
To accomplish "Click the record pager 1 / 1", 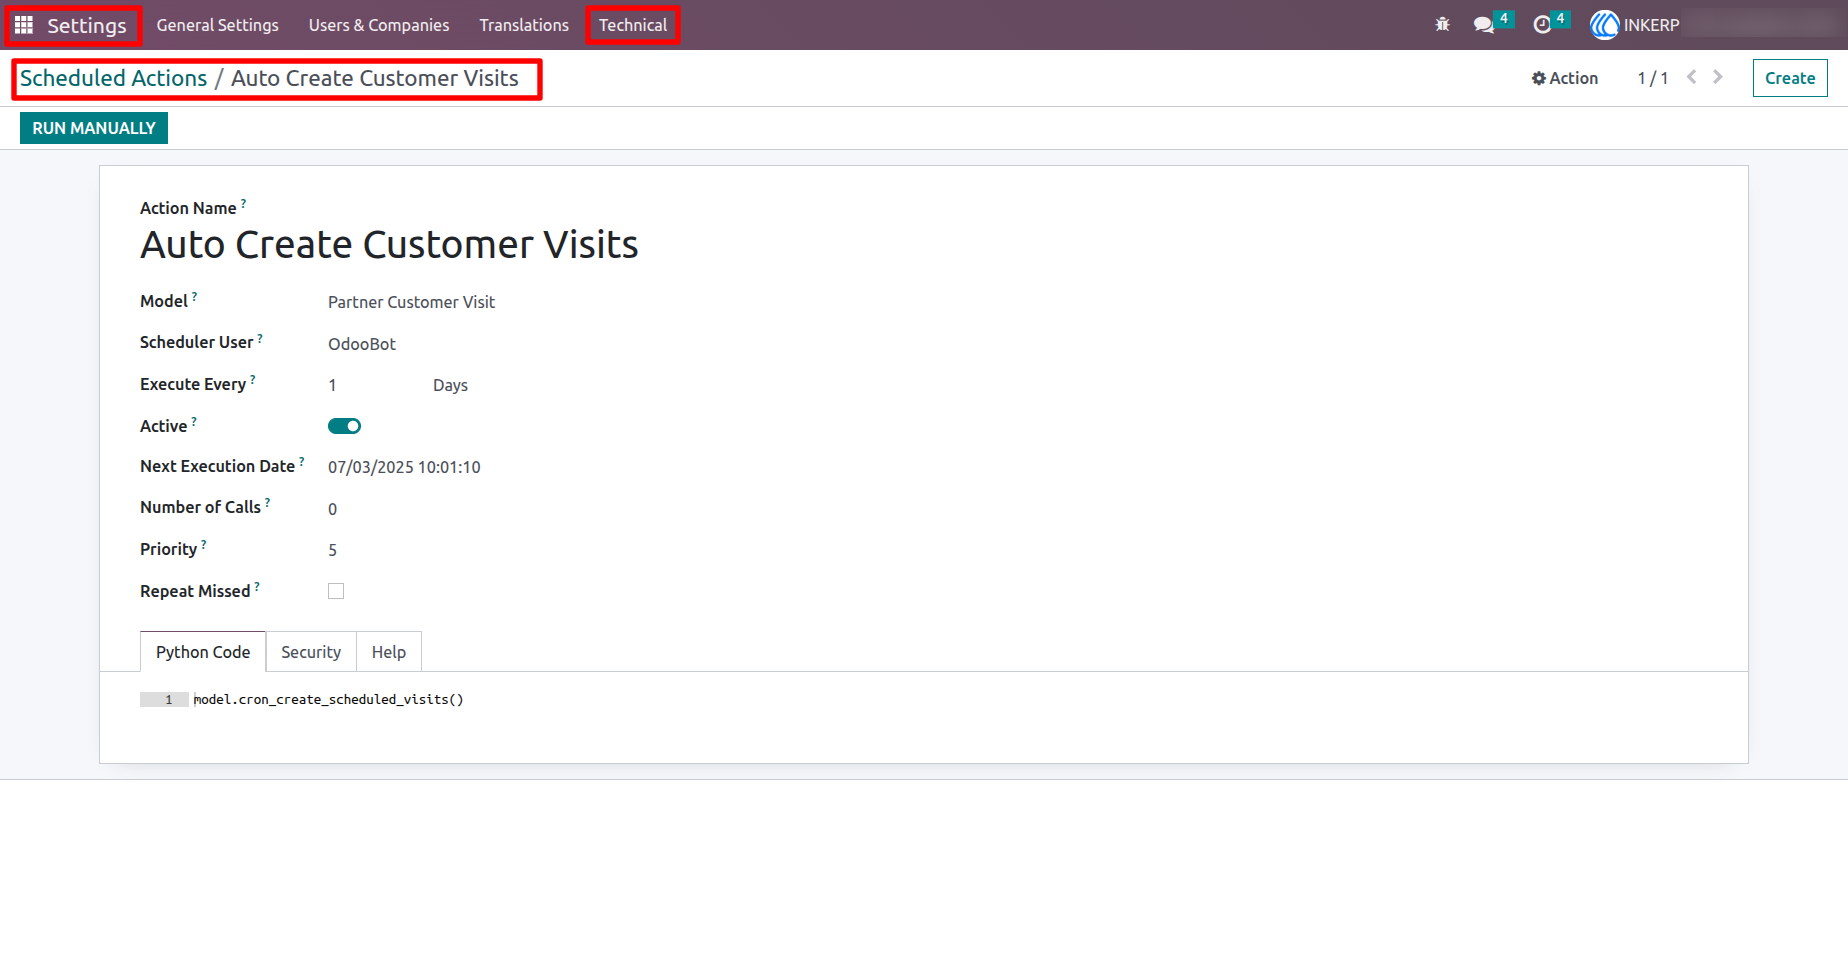I will (x=1652, y=78).
